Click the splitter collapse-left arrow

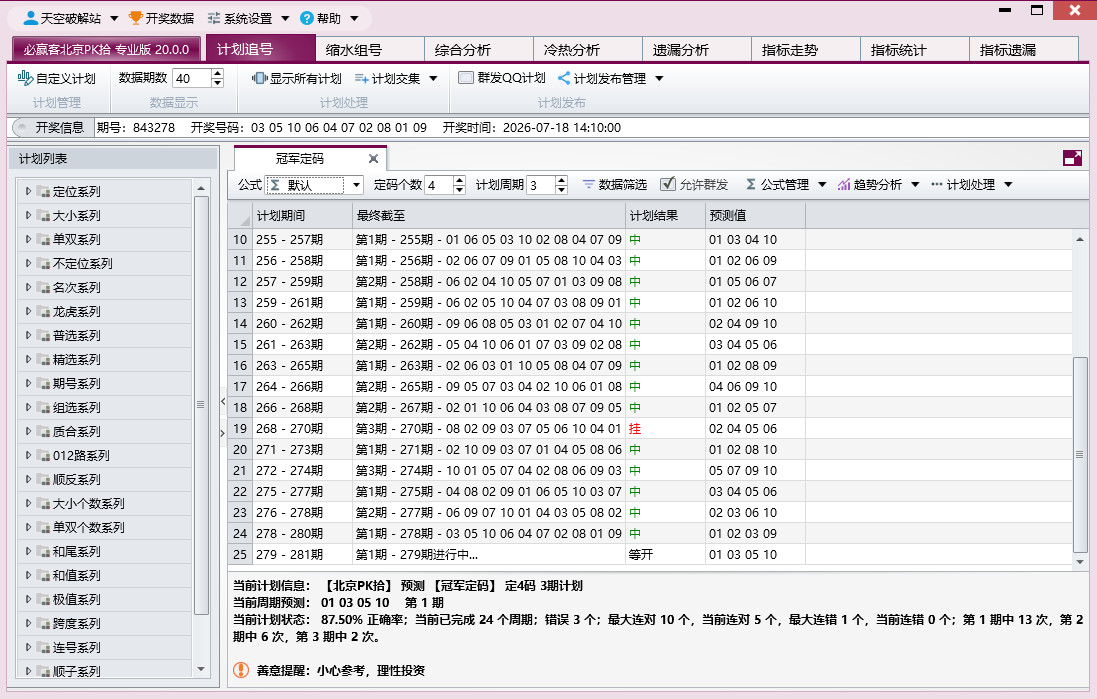click(x=223, y=401)
